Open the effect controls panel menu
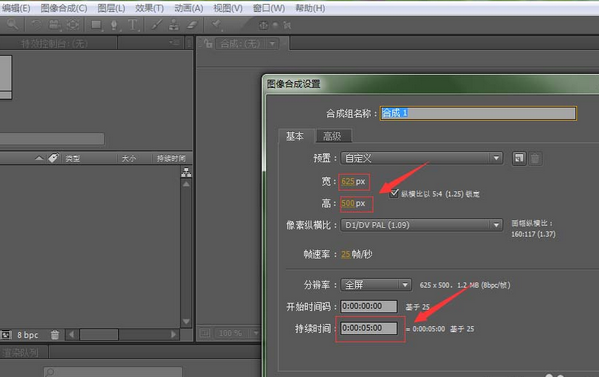 tap(175, 43)
